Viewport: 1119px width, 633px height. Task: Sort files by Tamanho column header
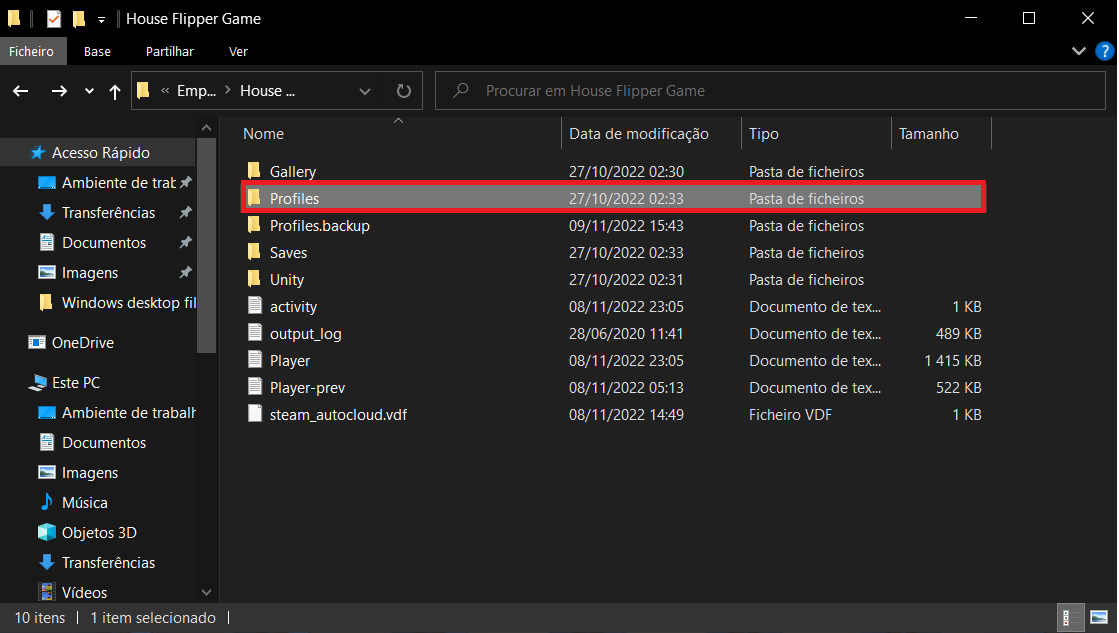click(928, 134)
